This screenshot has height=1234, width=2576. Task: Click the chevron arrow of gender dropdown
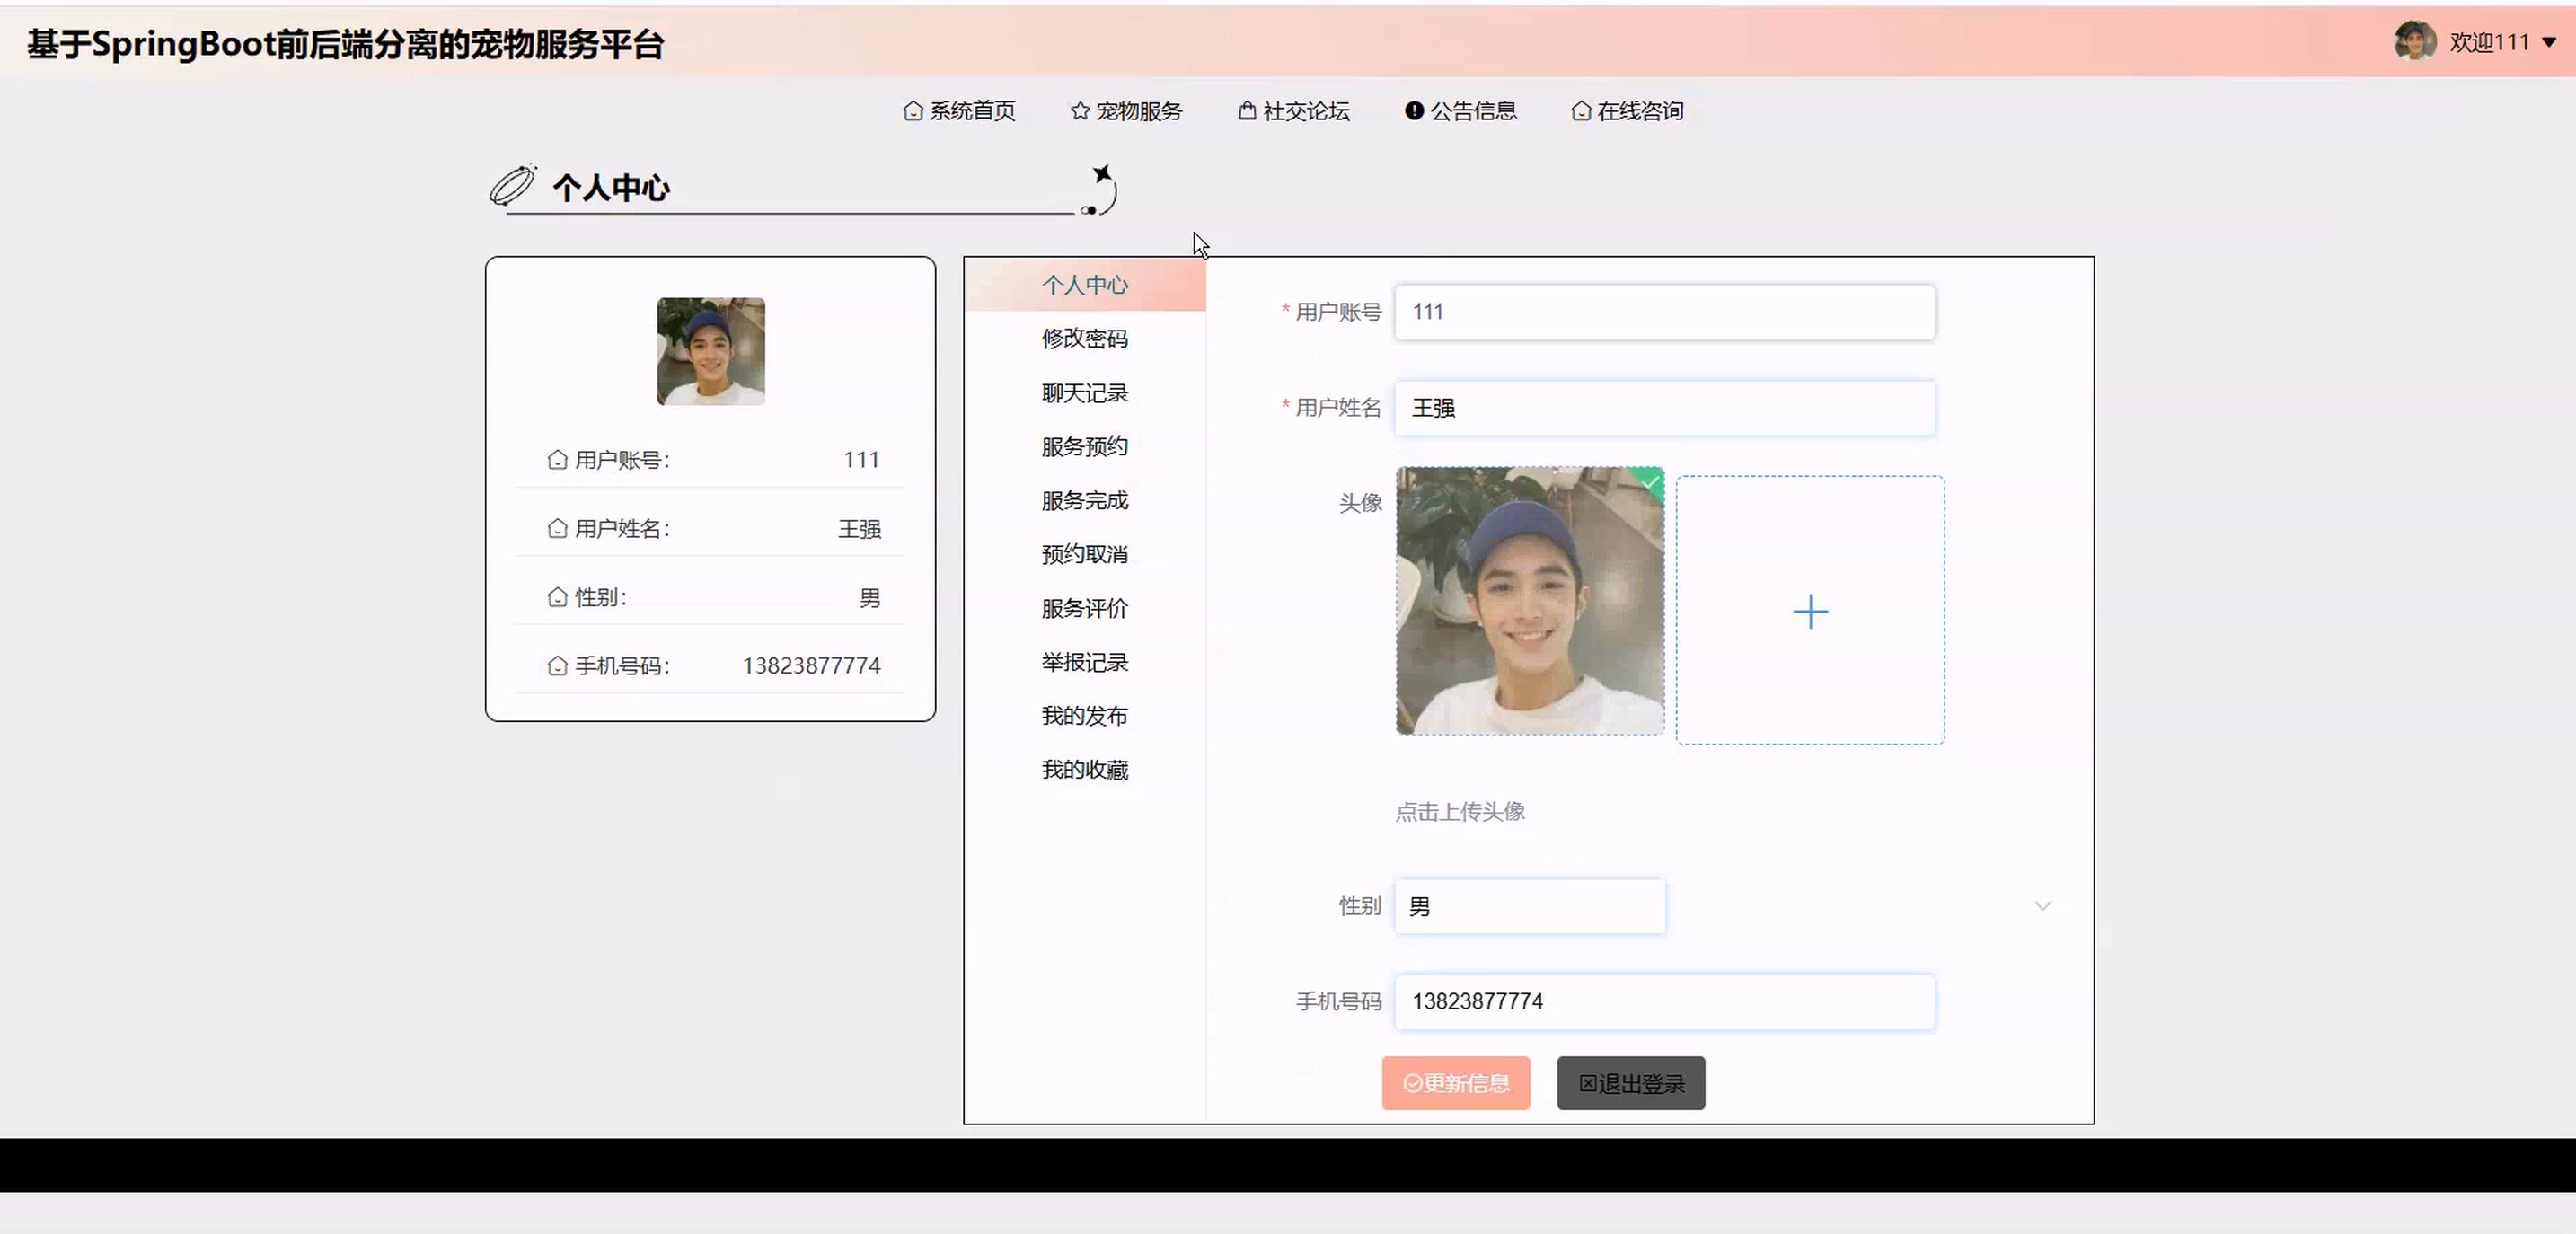coord(2042,906)
